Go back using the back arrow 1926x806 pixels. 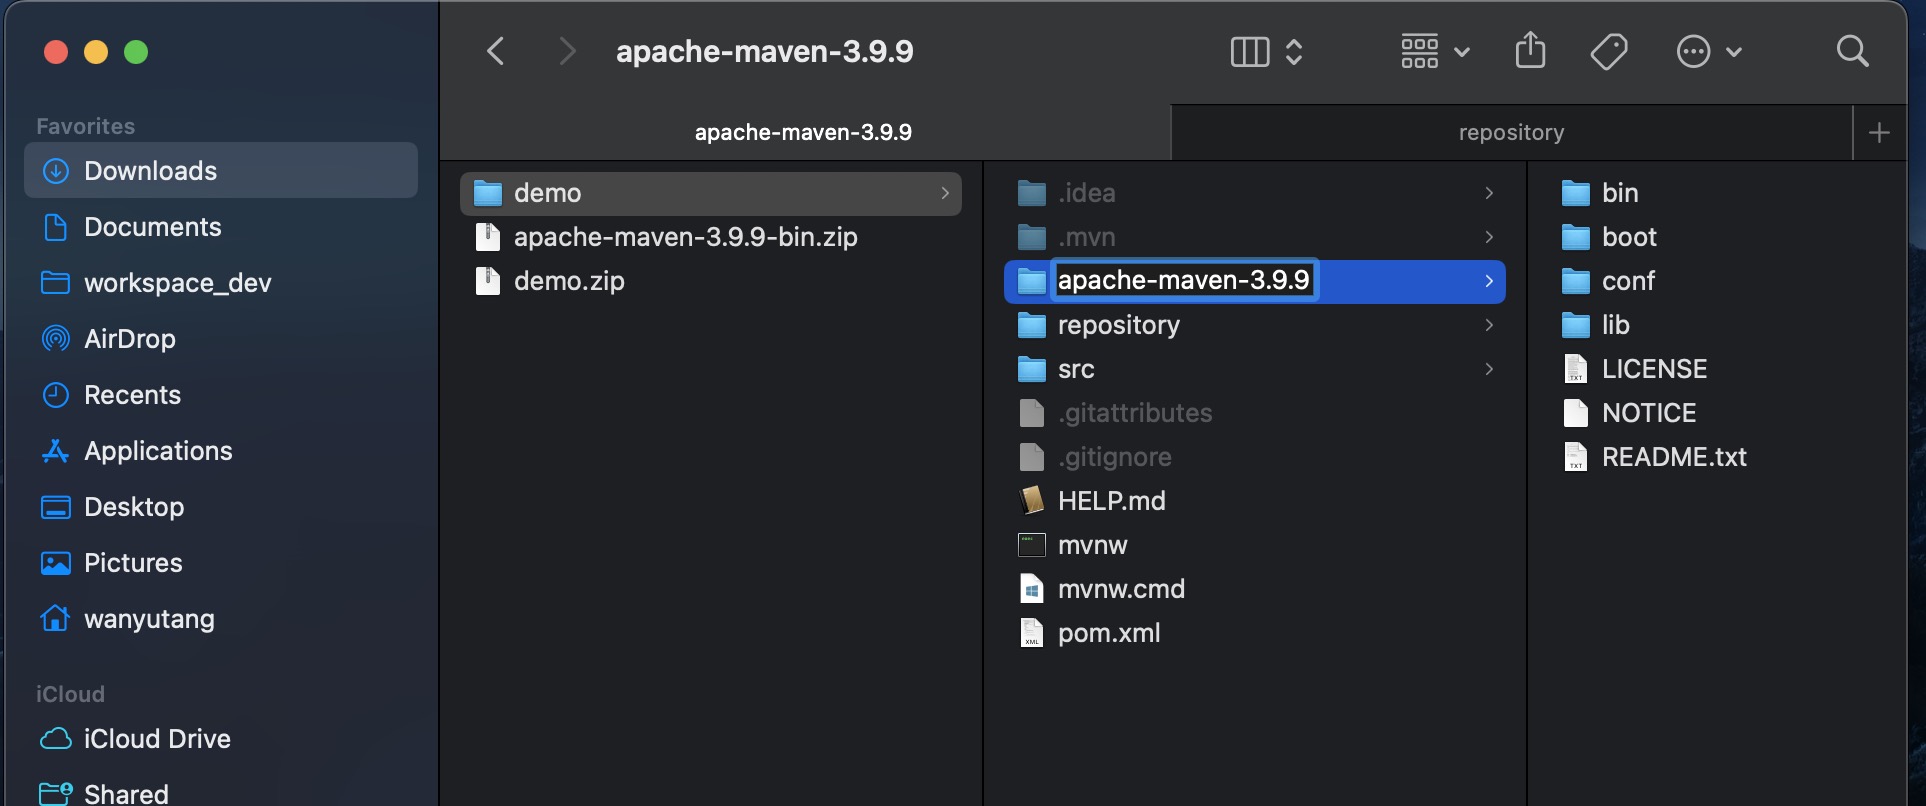pyautogui.click(x=496, y=51)
